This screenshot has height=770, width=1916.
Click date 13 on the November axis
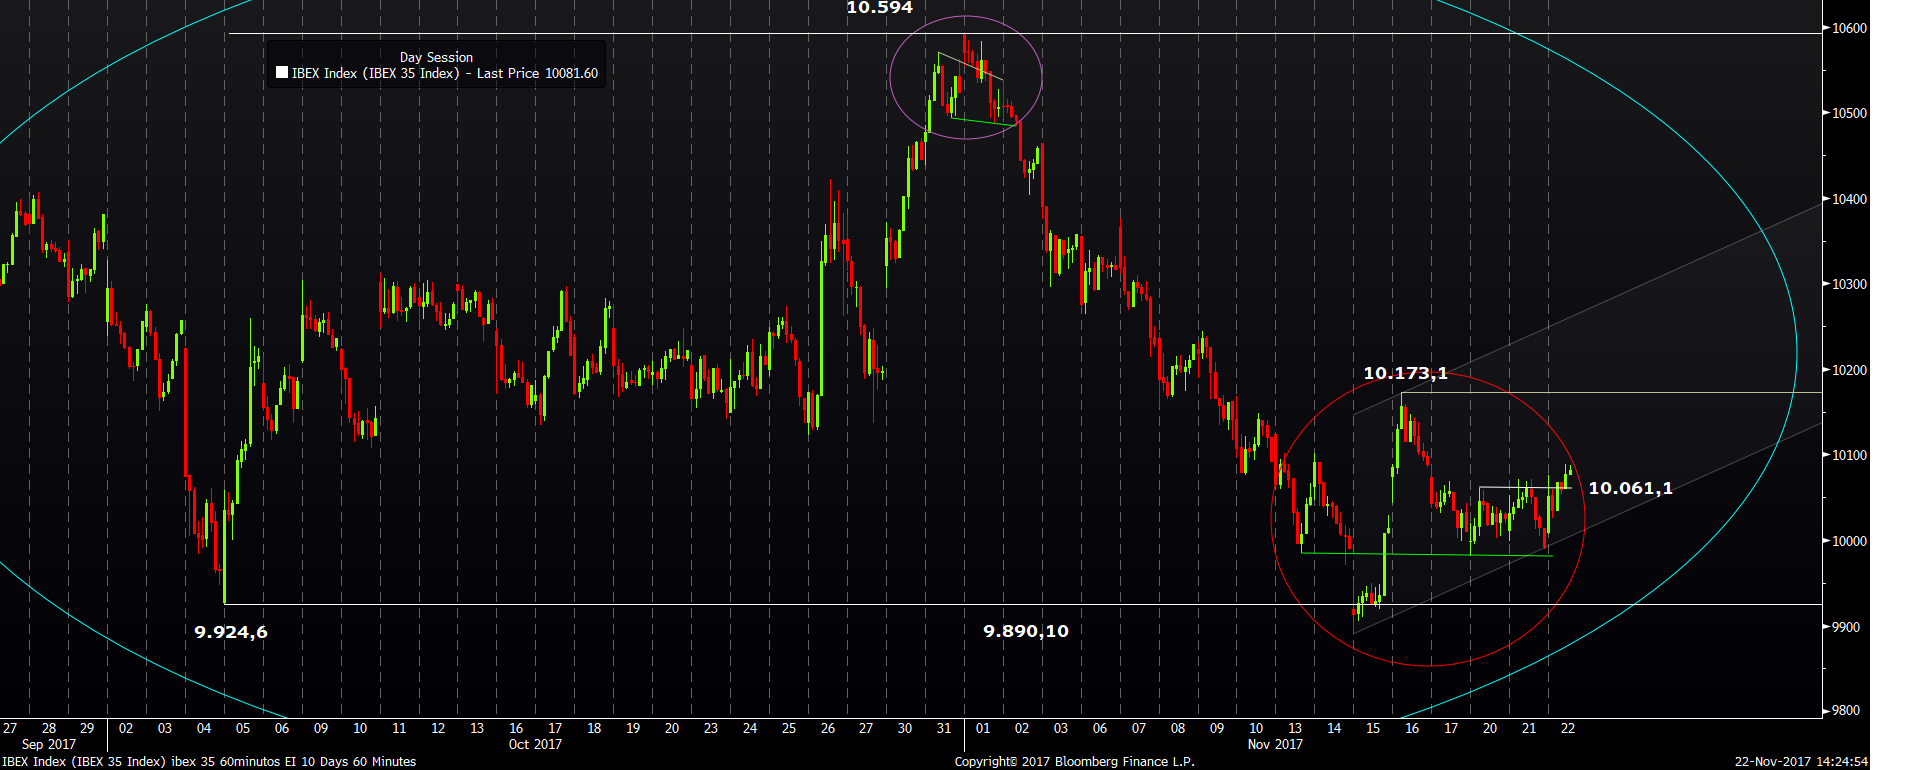pos(1295,728)
